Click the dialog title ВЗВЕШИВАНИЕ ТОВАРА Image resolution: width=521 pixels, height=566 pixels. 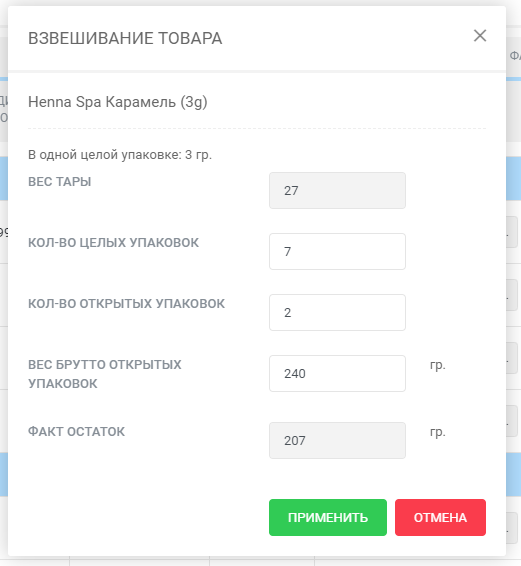point(125,38)
